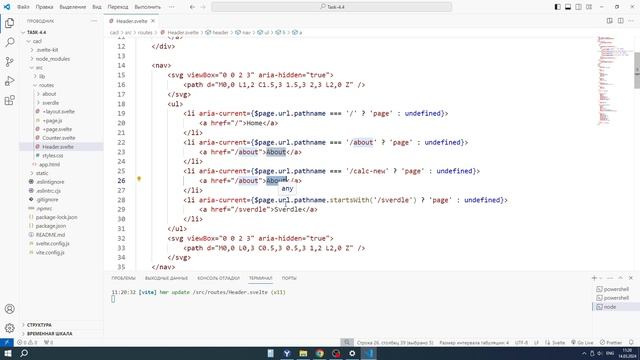Open the Extensions view
This screenshot has width=640, height=360.
click(10, 100)
